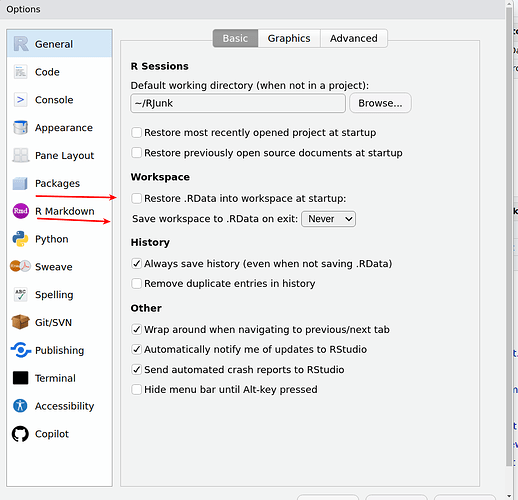The width and height of the screenshot is (518, 500).
Task: Switch to the Basic tab
Action: tap(235, 38)
